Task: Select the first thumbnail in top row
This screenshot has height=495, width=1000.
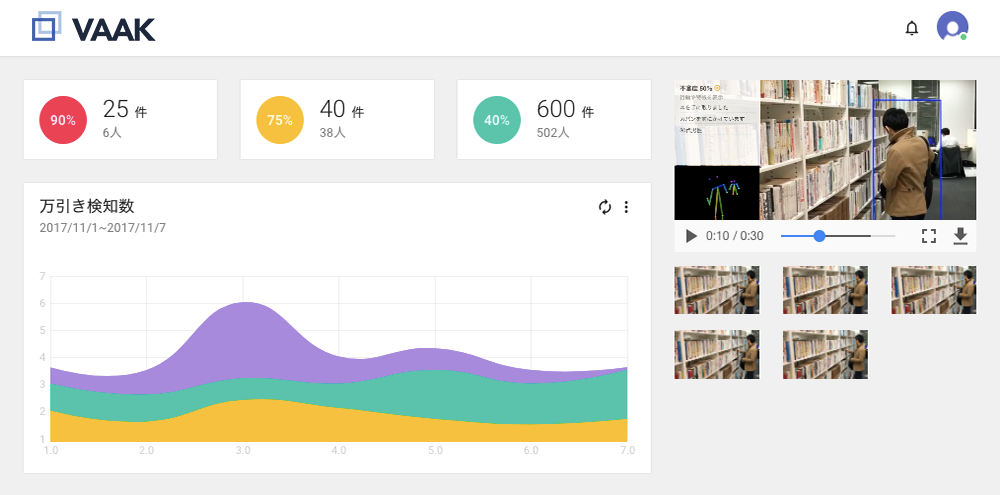Action: [717, 290]
